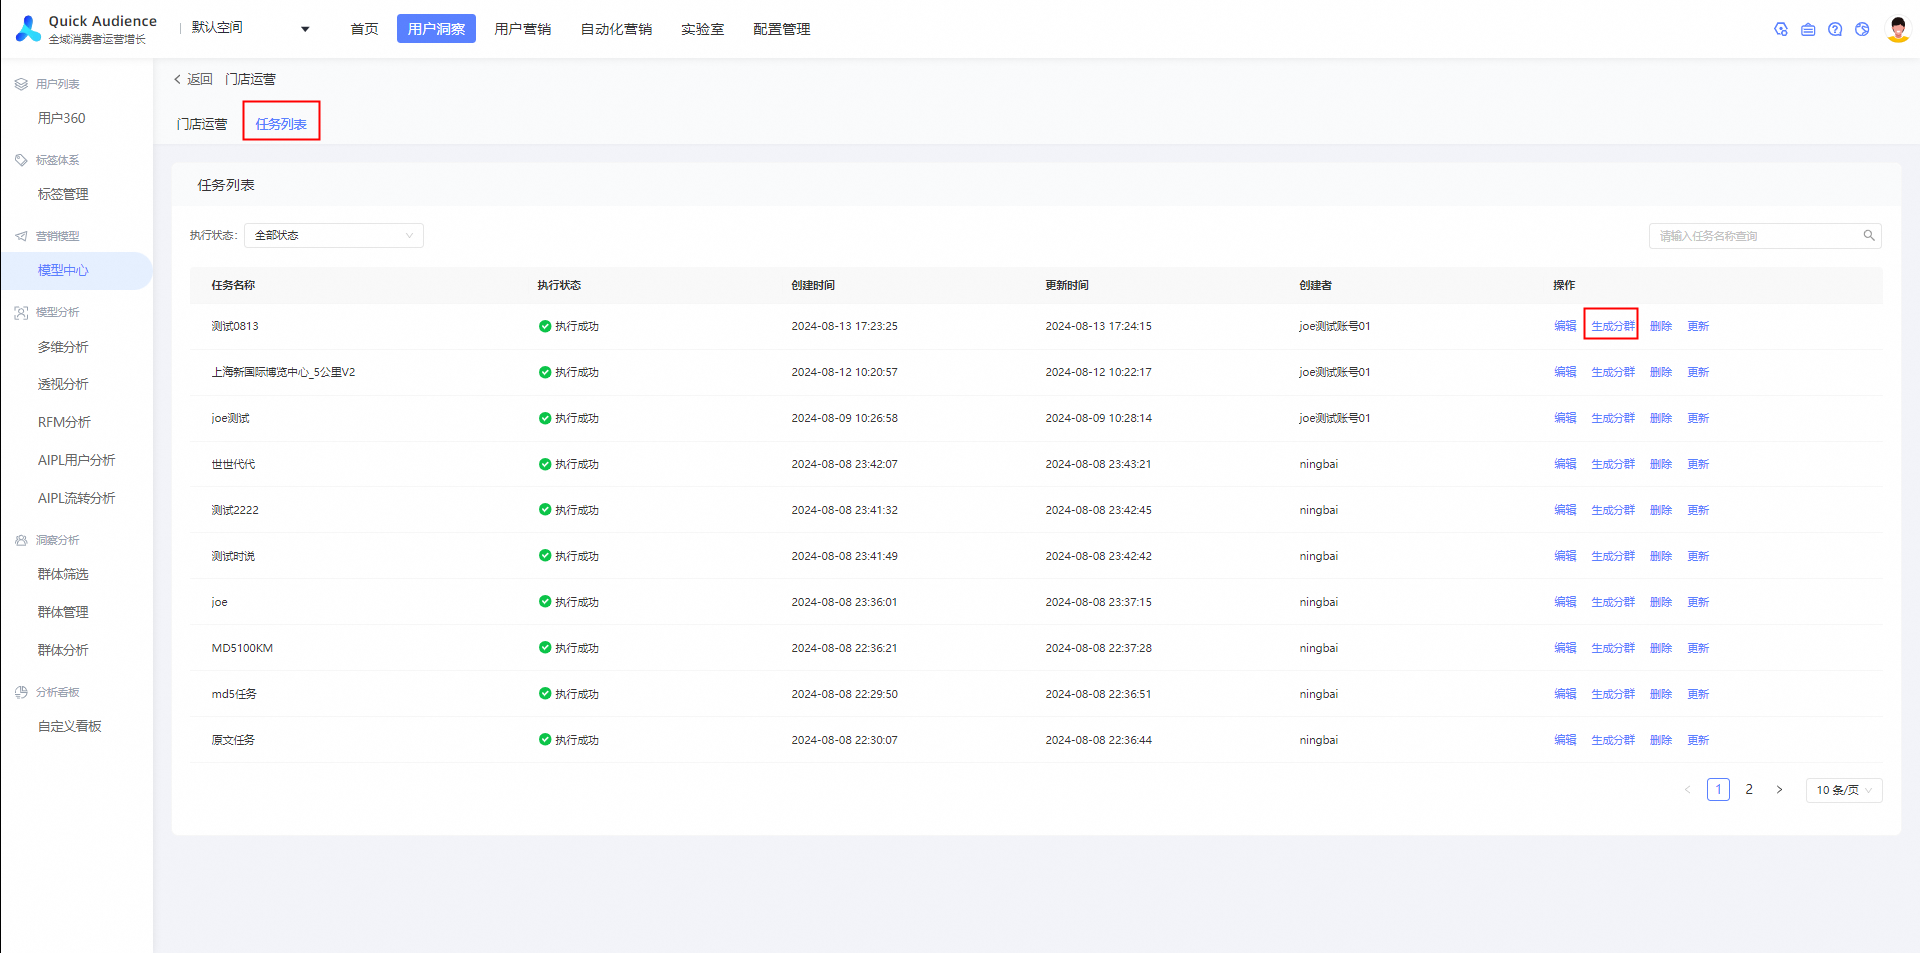1920x953 pixels.
Task: Open AIPL用户分析 in sidebar
Action: click(x=76, y=460)
